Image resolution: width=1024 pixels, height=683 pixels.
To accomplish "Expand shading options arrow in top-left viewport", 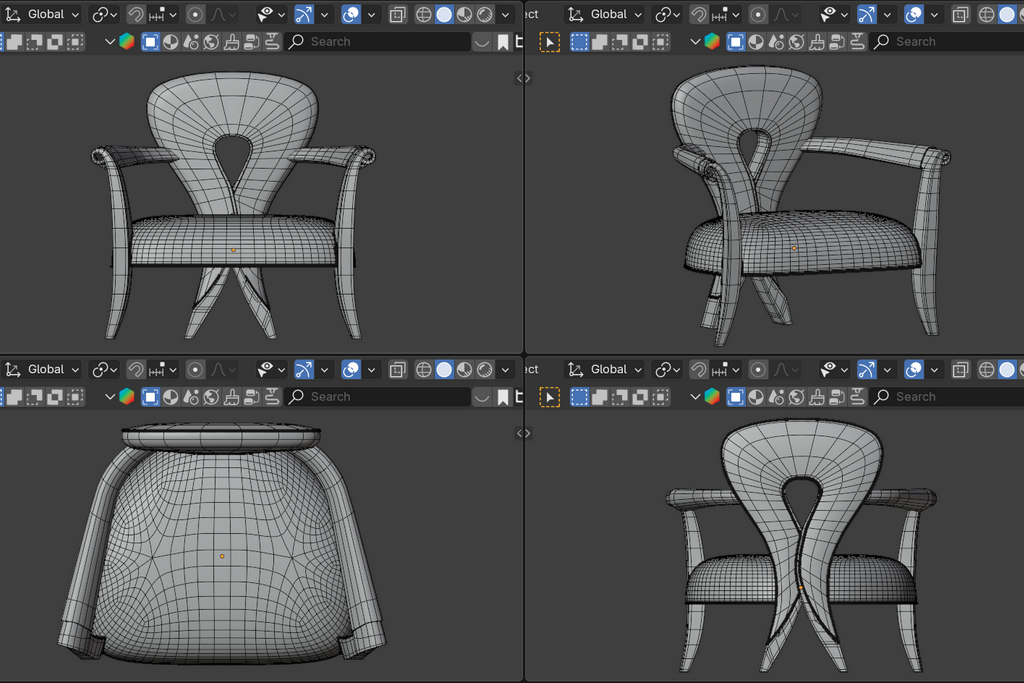I will click(507, 15).
